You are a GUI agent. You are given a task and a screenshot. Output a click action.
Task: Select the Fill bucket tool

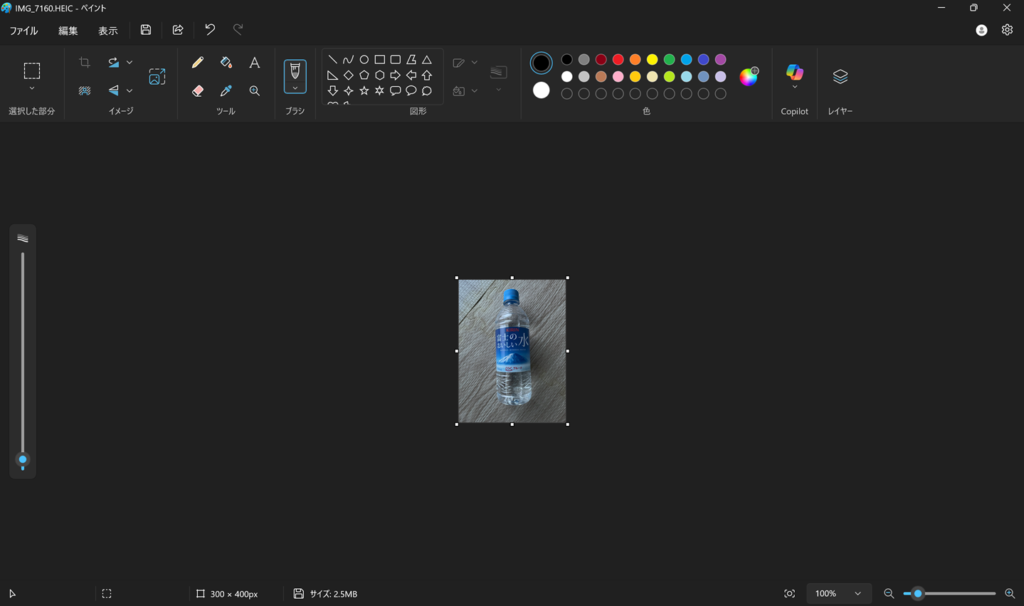click(226, 62)
